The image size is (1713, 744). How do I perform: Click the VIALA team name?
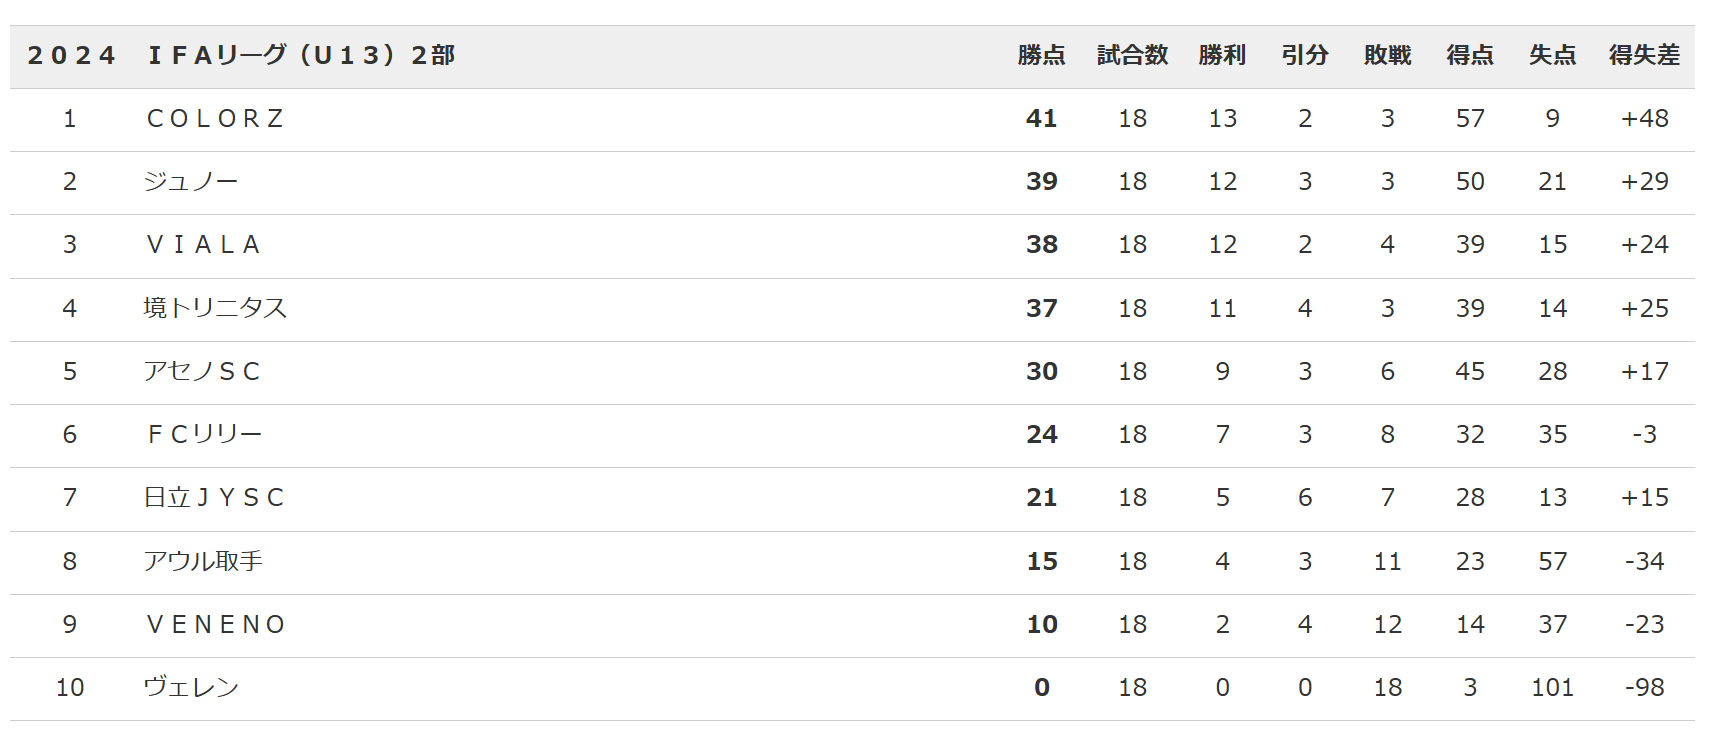(204, 245)
